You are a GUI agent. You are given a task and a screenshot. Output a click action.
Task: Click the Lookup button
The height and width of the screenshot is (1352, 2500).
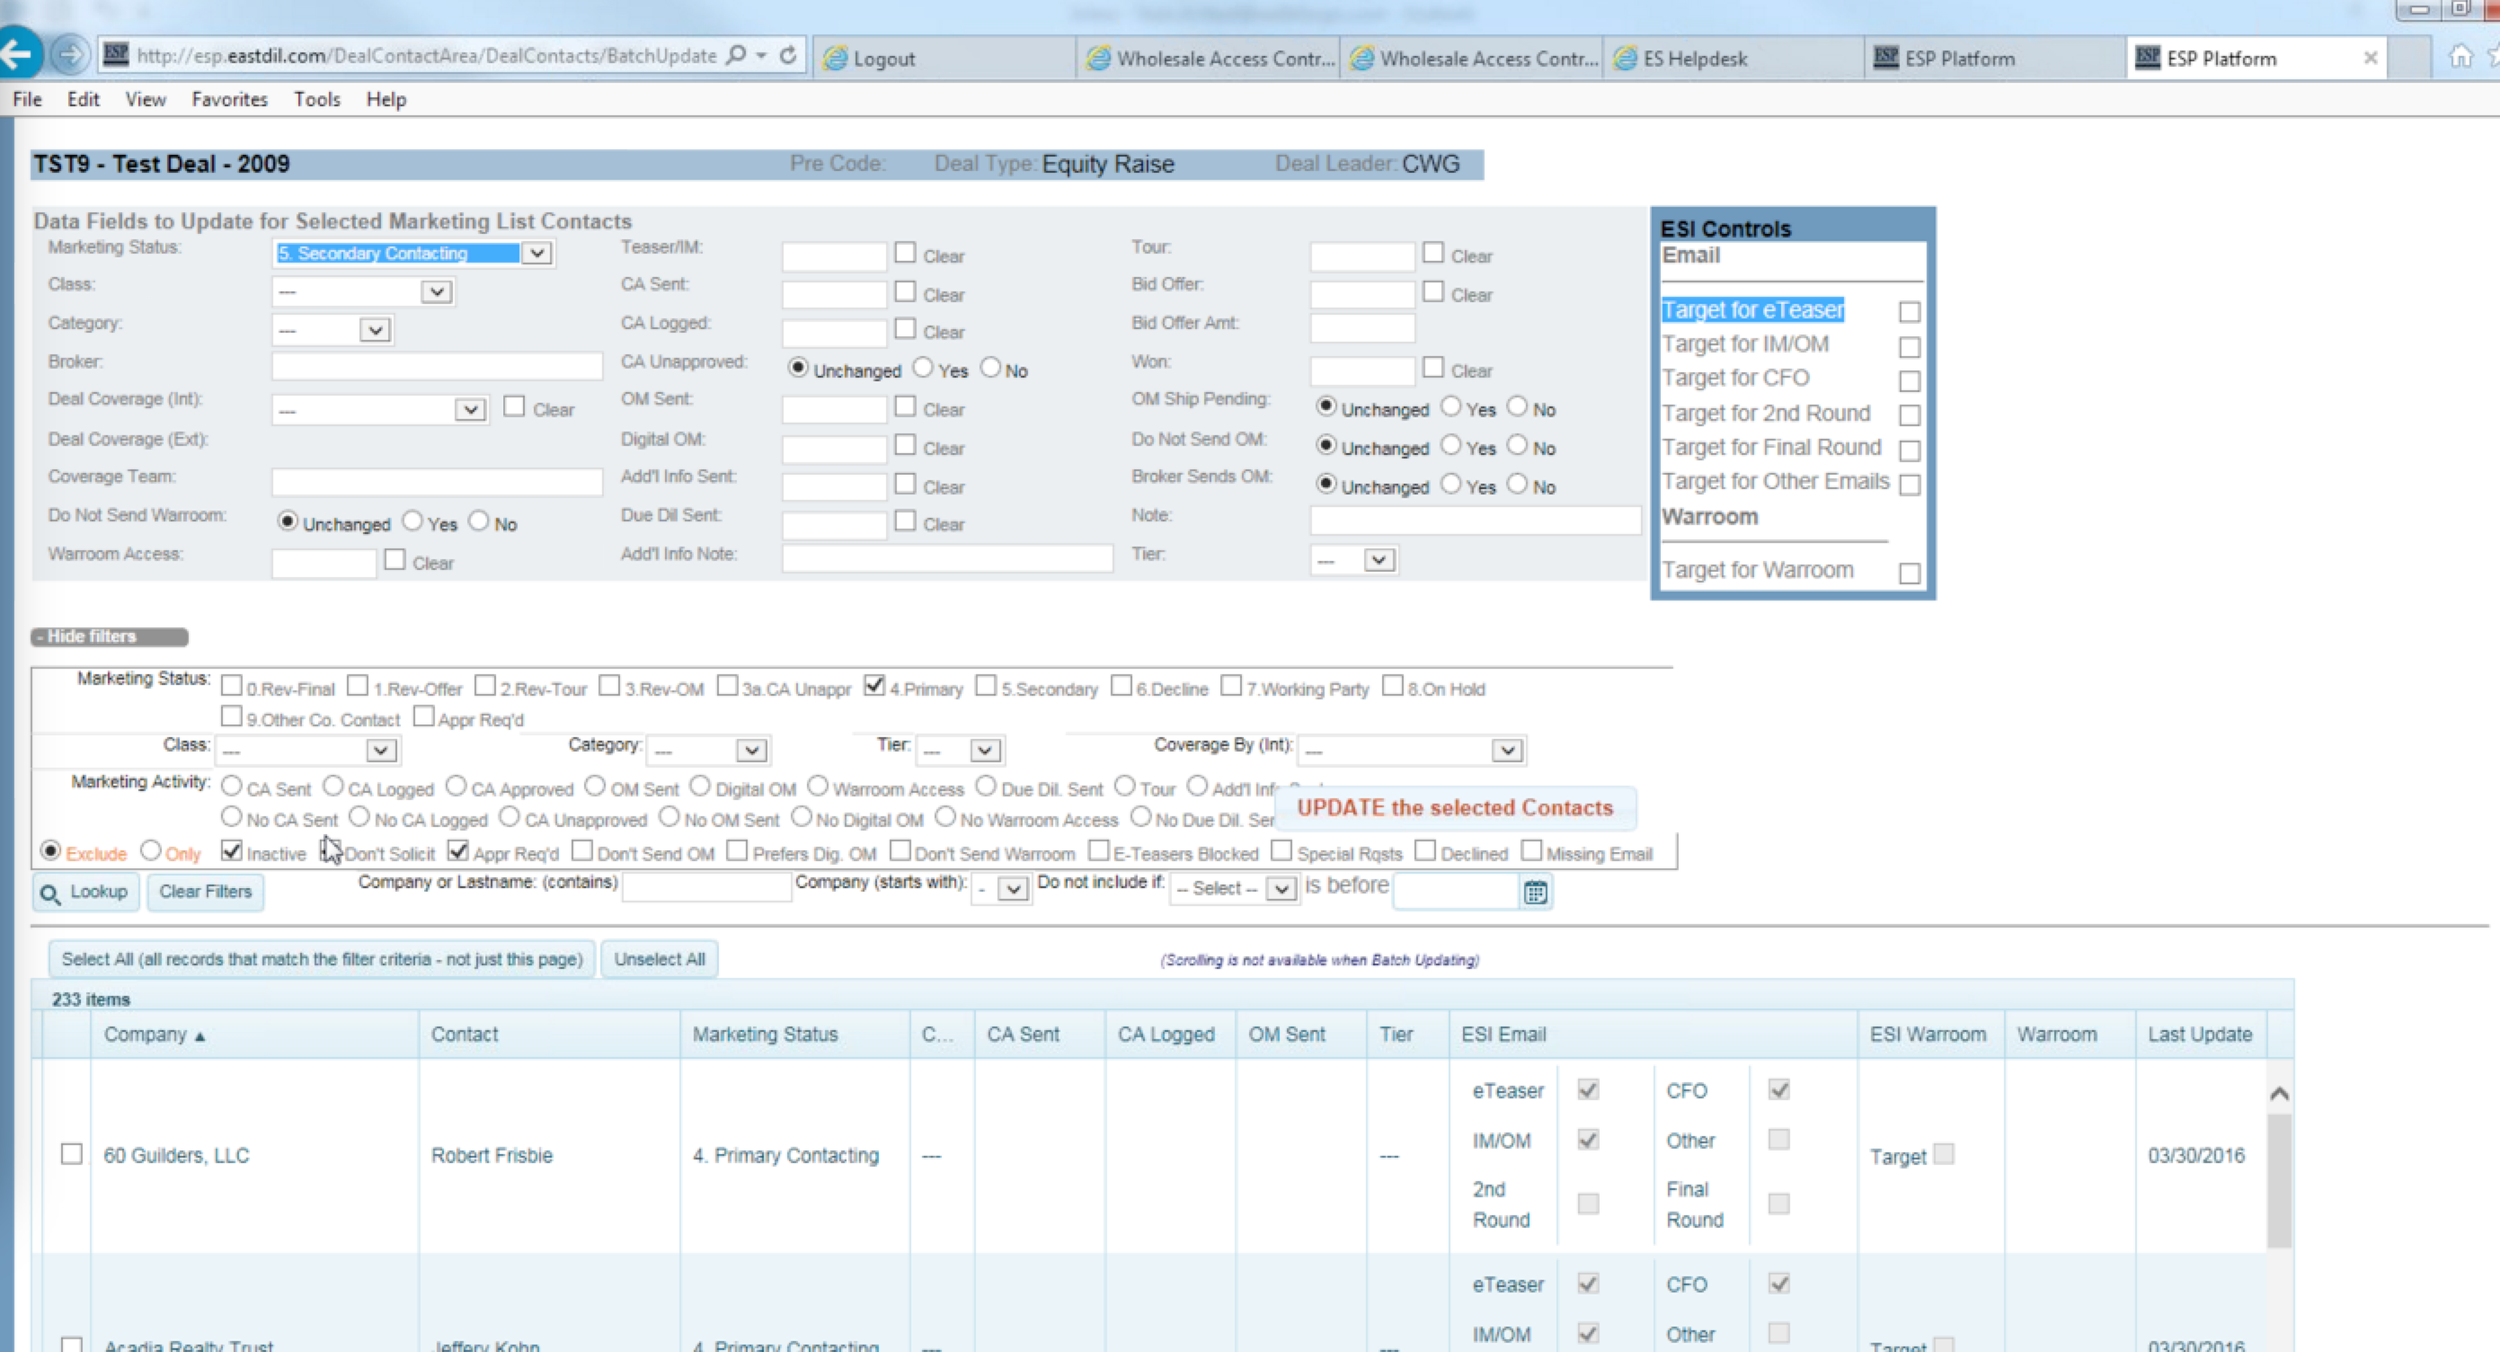(85, 891)
